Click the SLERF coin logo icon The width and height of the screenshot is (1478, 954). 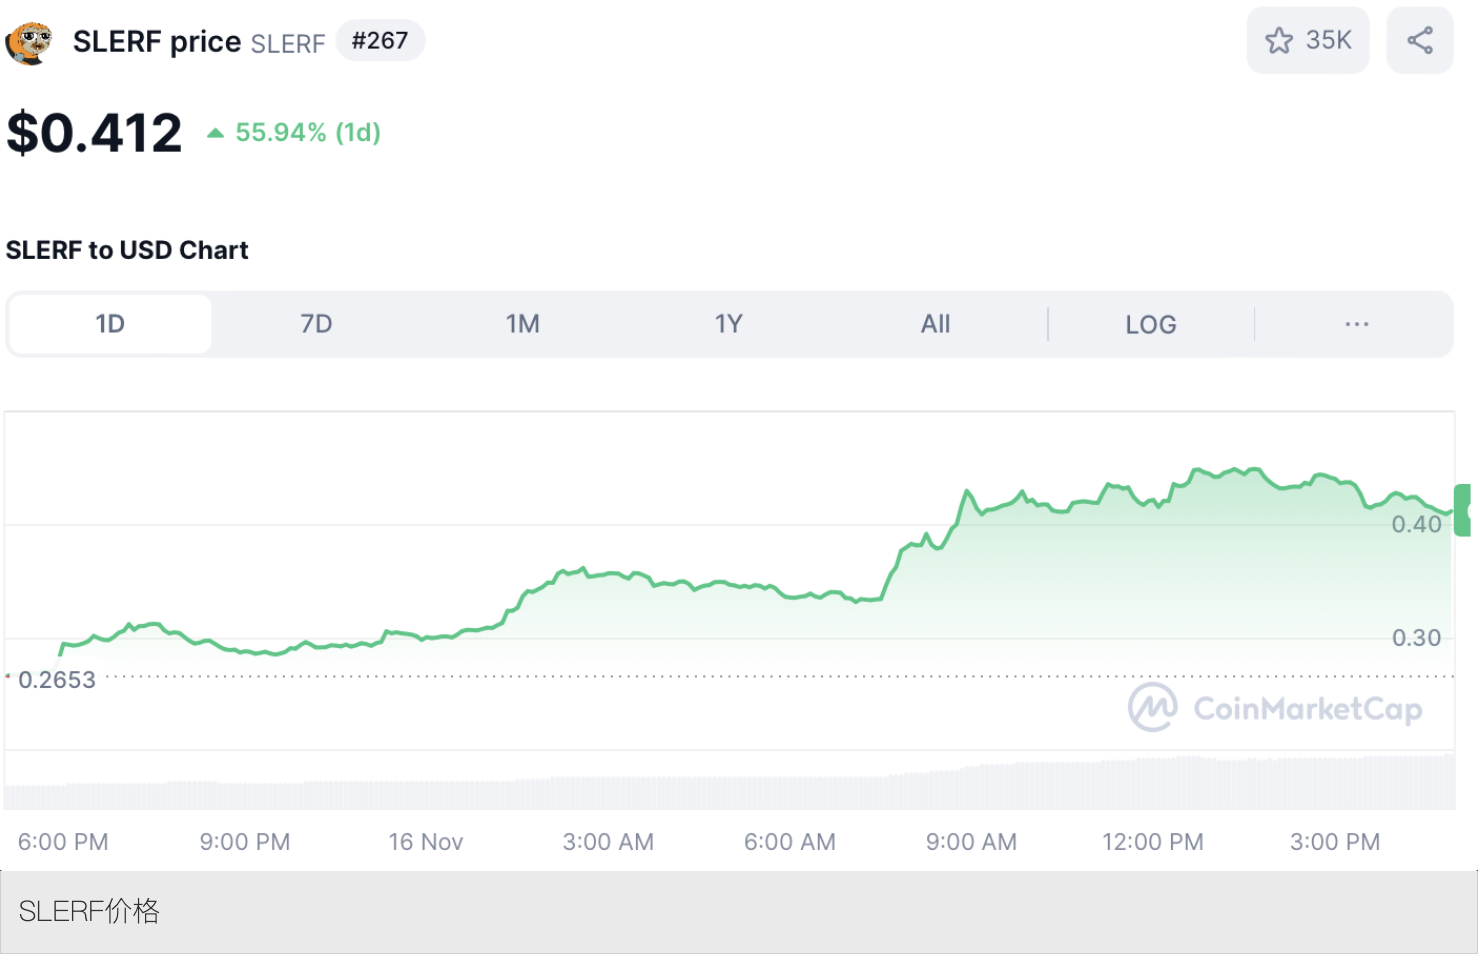pos(29,42)
